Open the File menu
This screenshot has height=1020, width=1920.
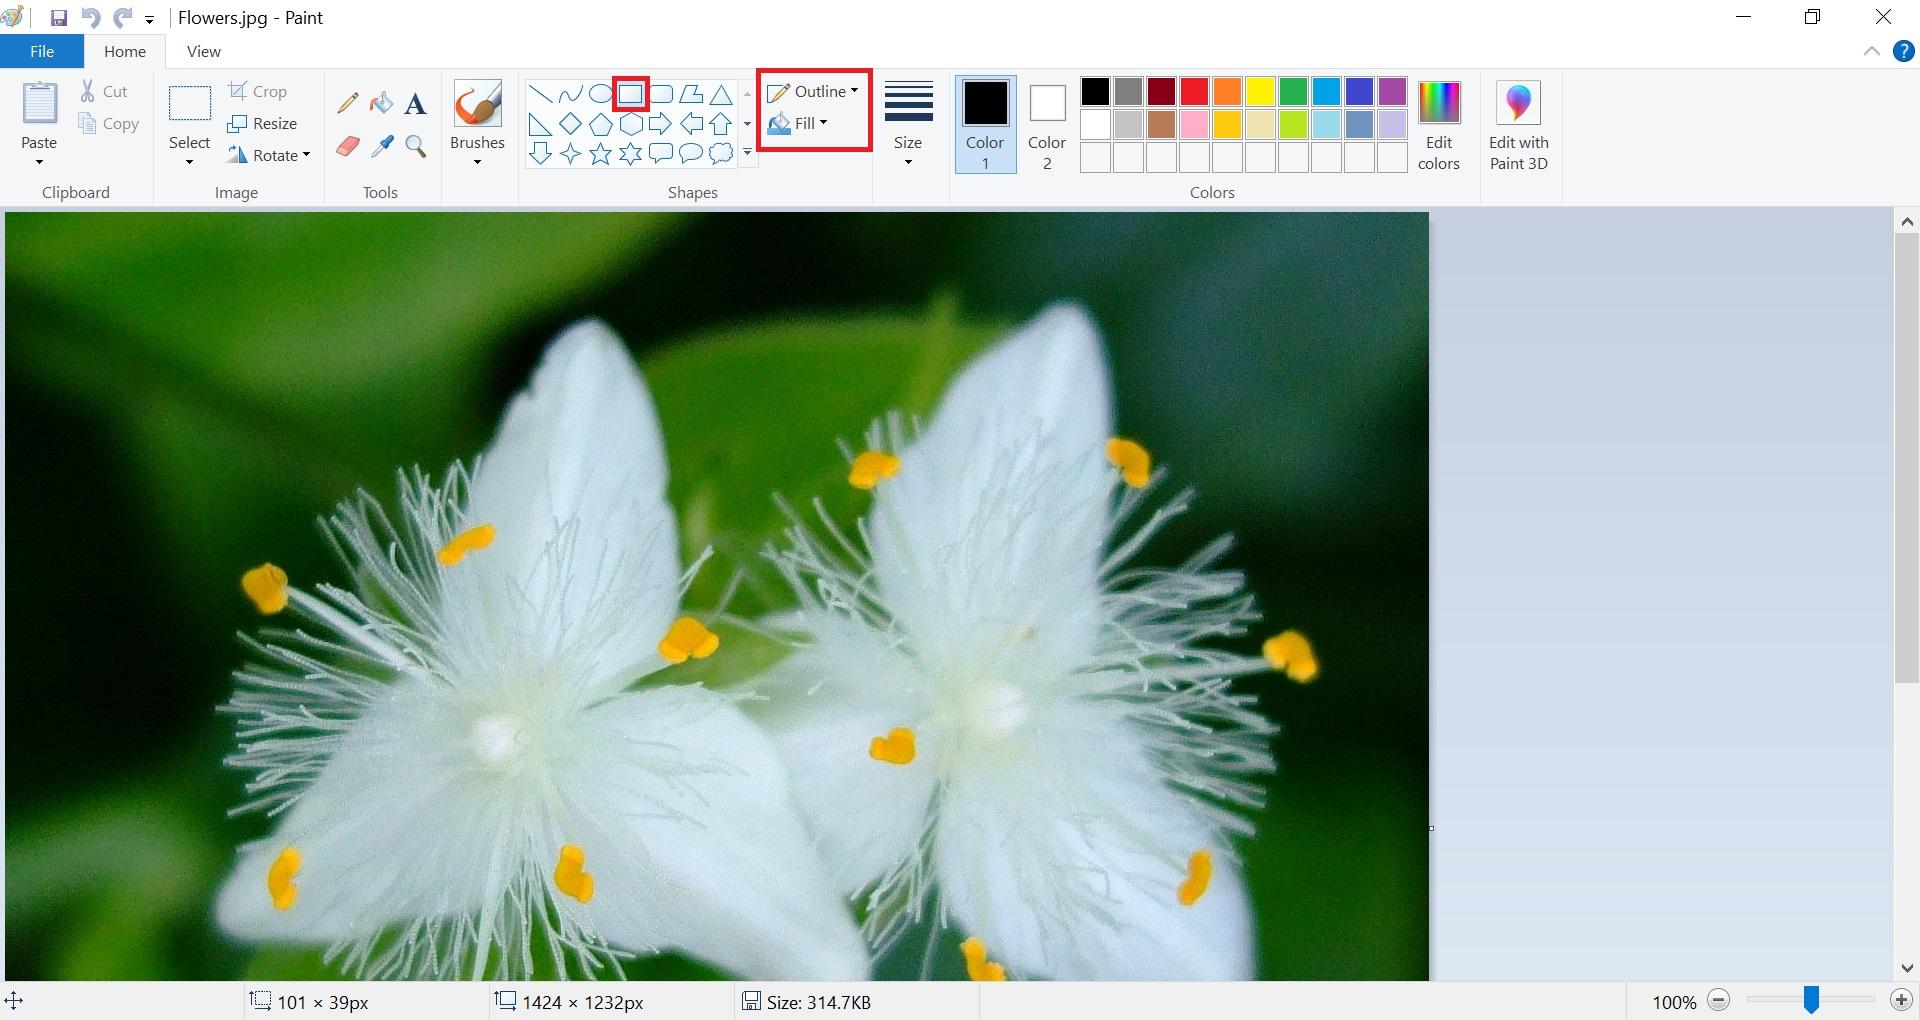coord(41,51)
